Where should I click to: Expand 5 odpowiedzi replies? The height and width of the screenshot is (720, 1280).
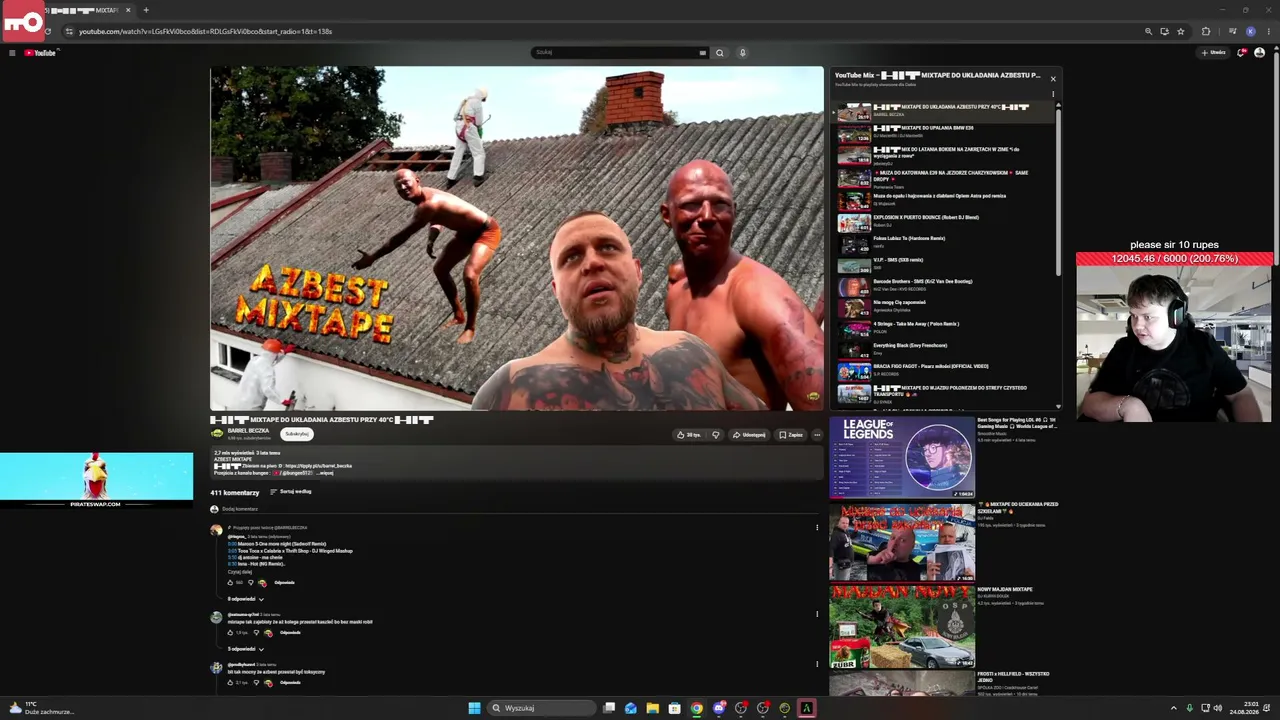pos(246,649)
